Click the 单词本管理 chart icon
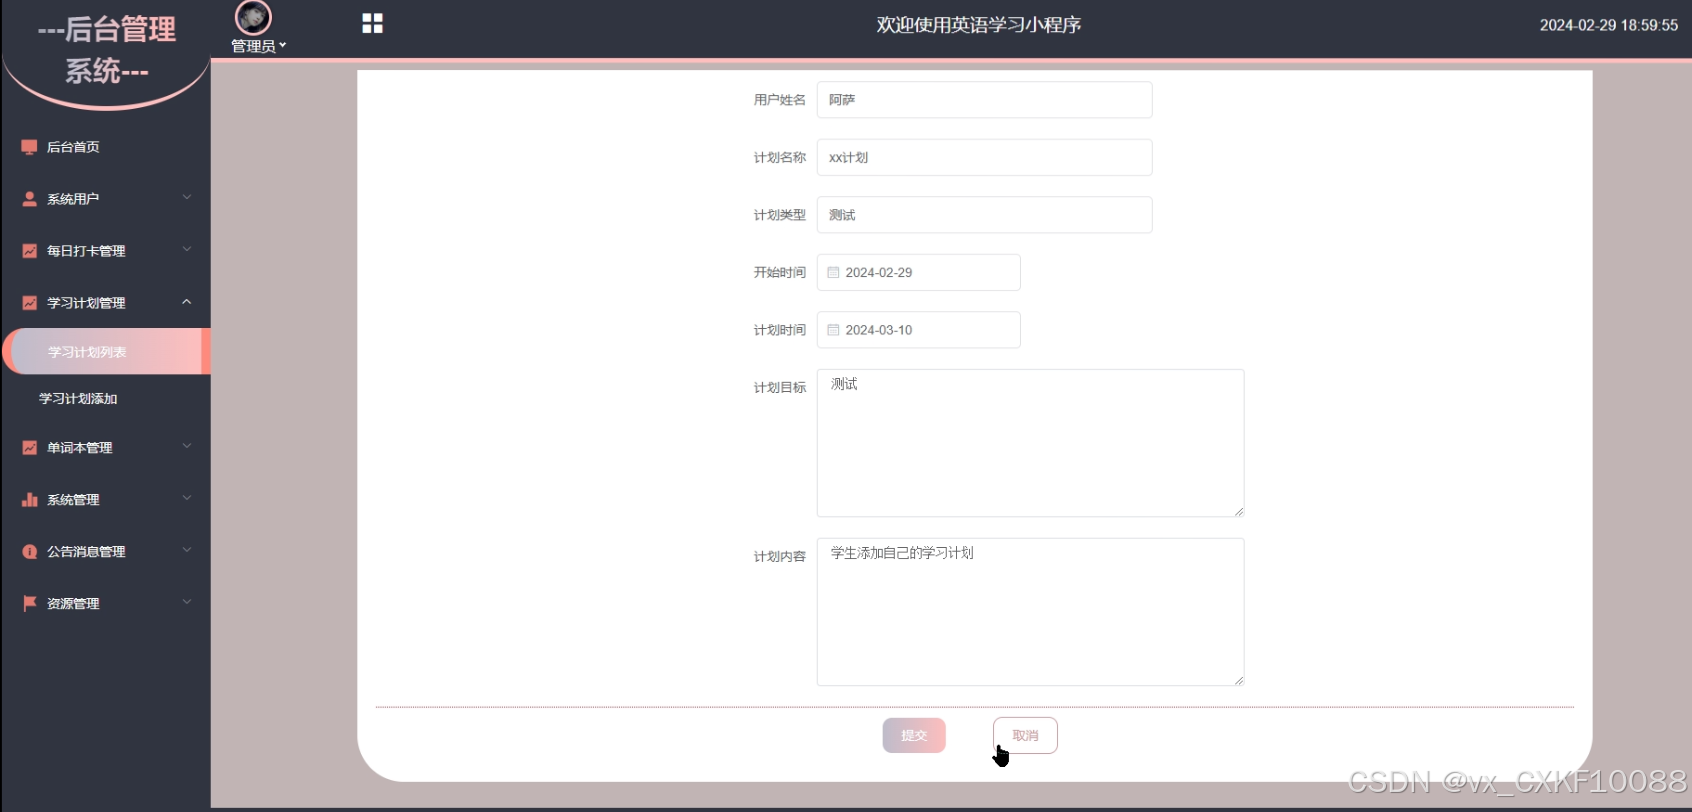1692x812 pixels. 29,448
